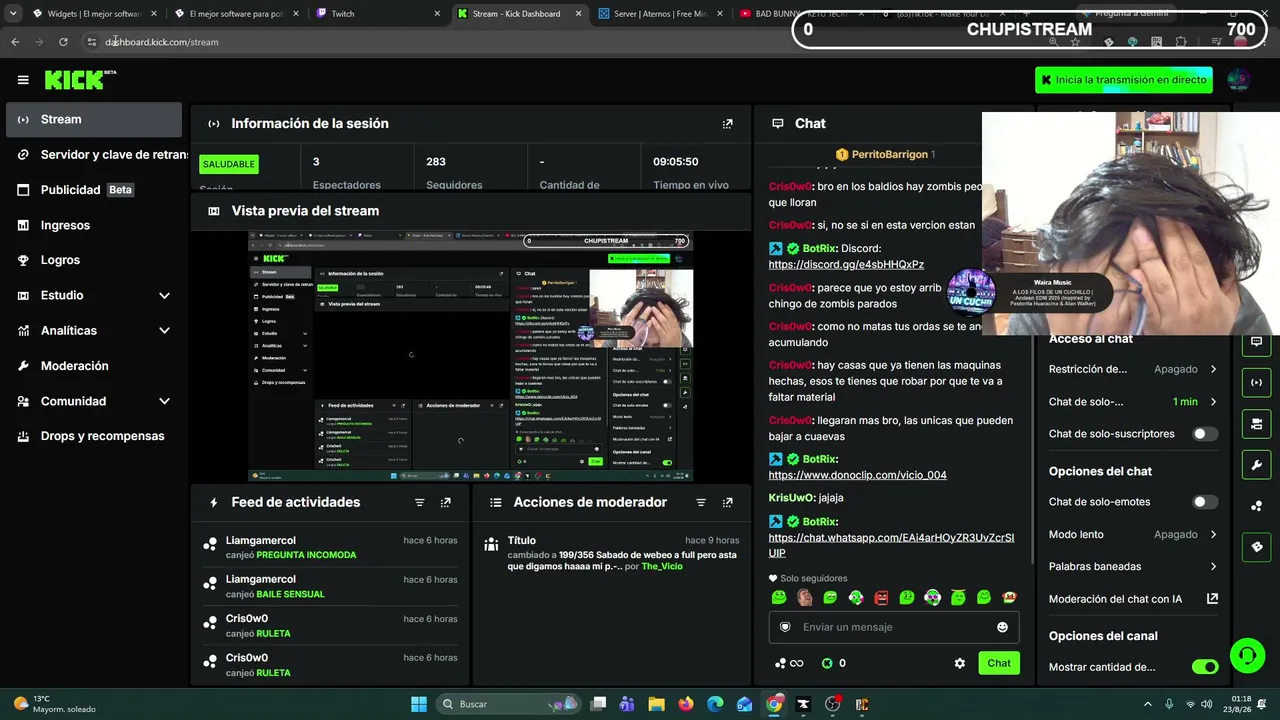Image resolution: width=1280 pixels, height=720 pixels.
Task: Click the wrench icon in right rail
Action: 1257,465
